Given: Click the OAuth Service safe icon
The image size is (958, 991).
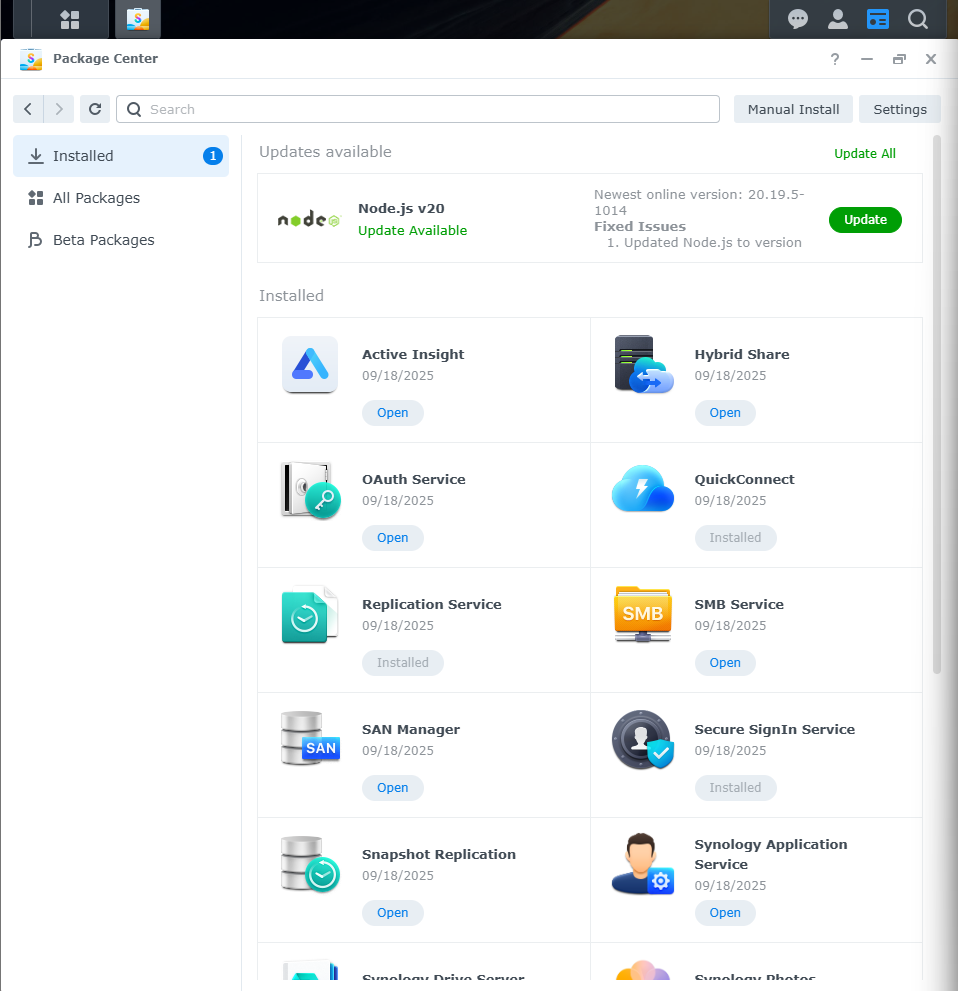Looking at the screenshot, I should [x=310, y=489].
